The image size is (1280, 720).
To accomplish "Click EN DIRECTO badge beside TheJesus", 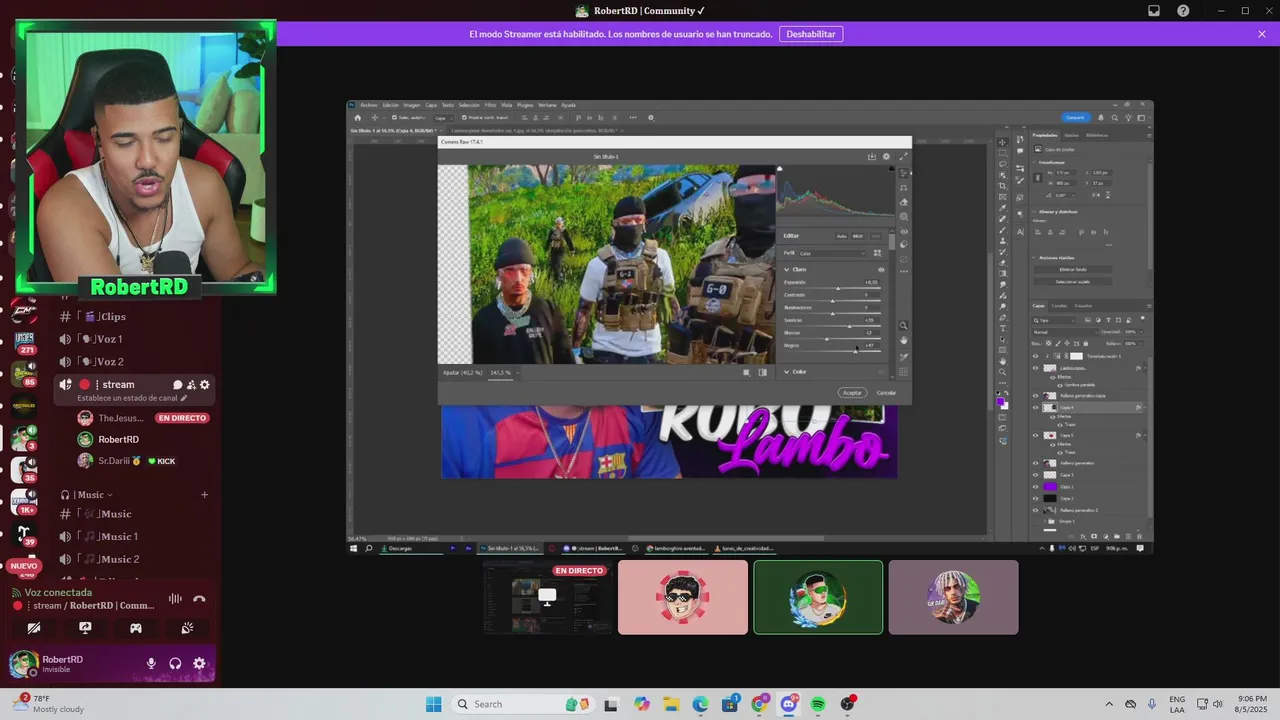I will coord(182,418).
